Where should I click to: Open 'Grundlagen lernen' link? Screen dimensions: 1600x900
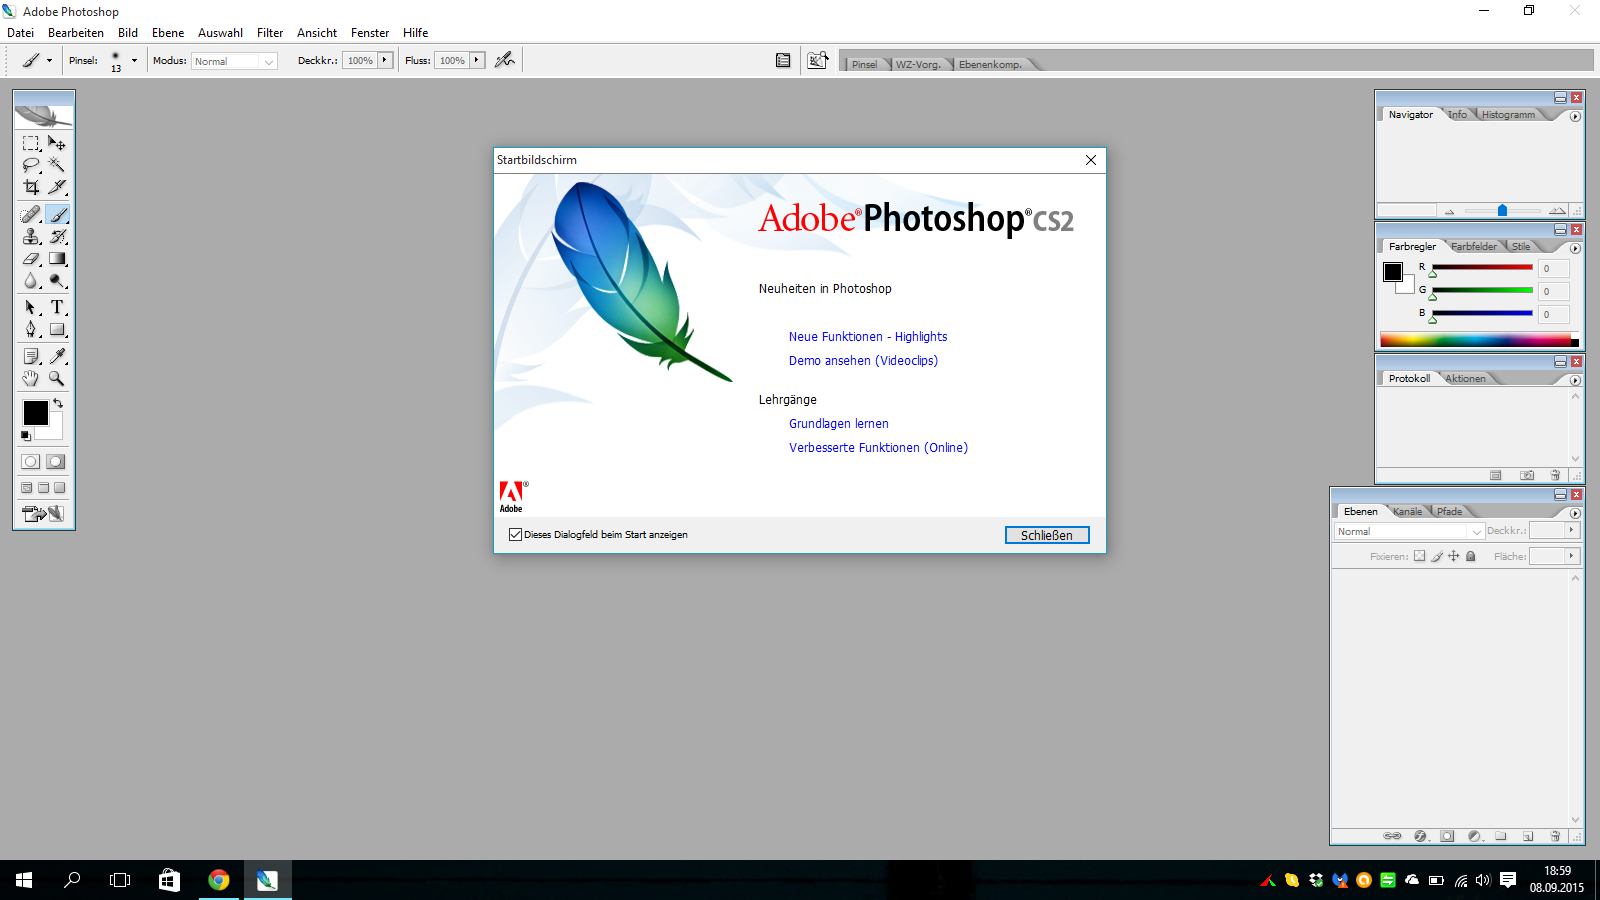pyautogui.click(x=838, y=424)
